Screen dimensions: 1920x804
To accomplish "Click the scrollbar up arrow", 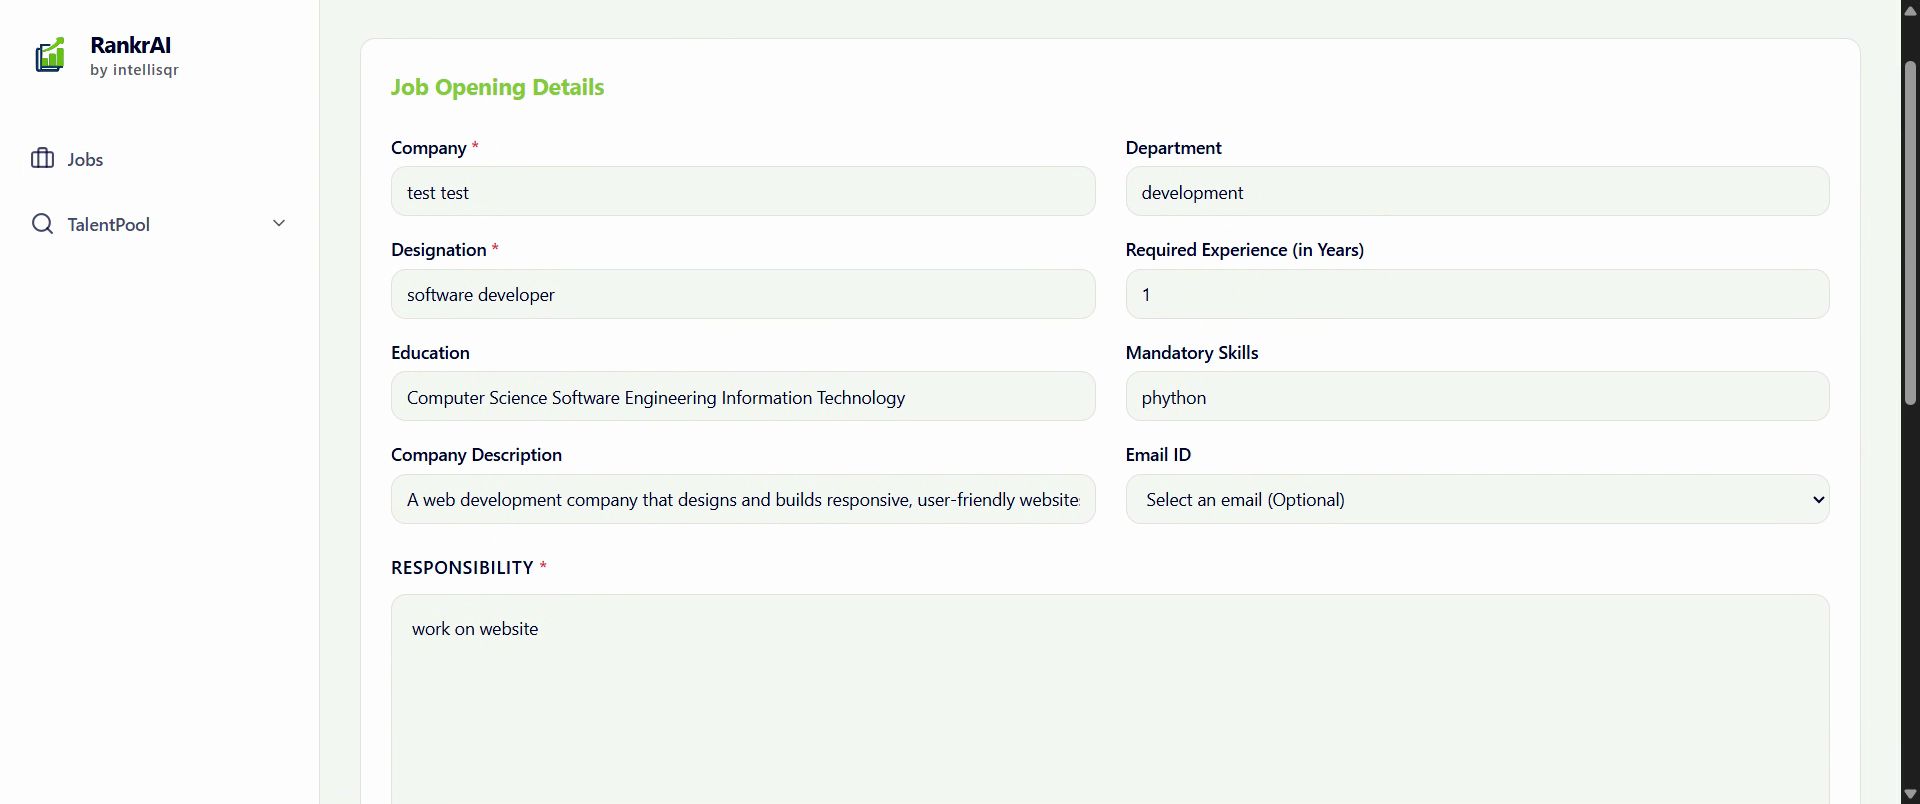I will point(1910,11).
